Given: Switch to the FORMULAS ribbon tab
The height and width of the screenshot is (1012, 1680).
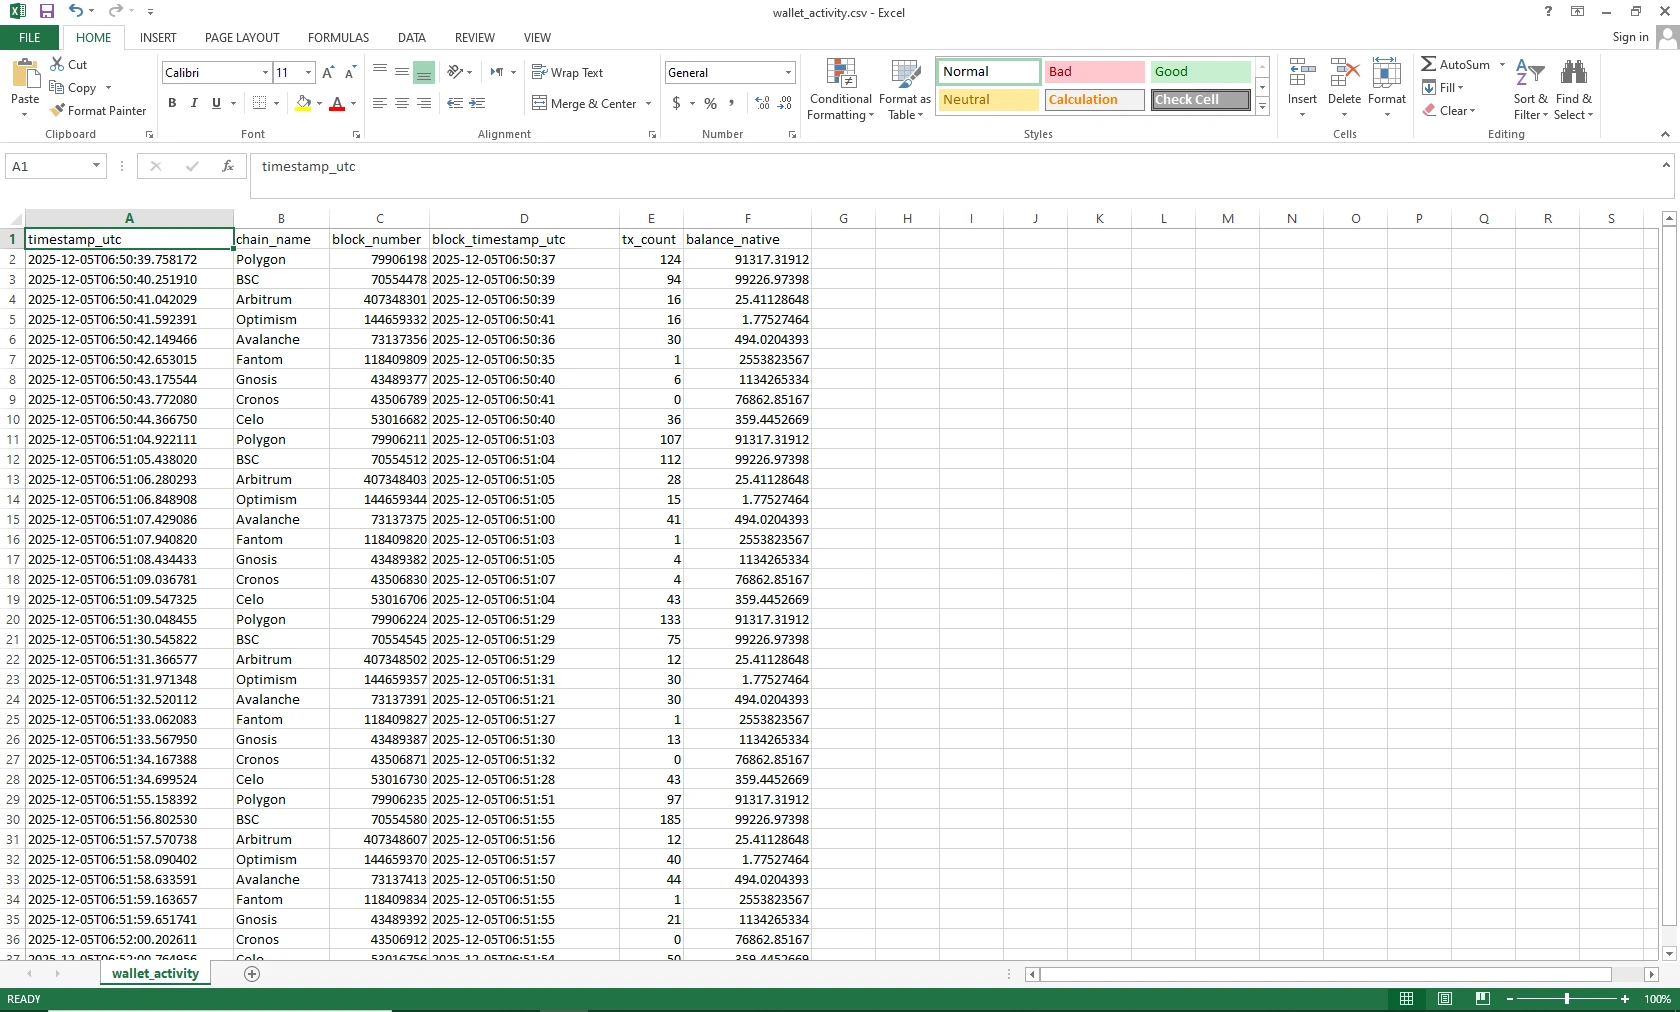Looking at the screenshot, I should coord(338,38).
